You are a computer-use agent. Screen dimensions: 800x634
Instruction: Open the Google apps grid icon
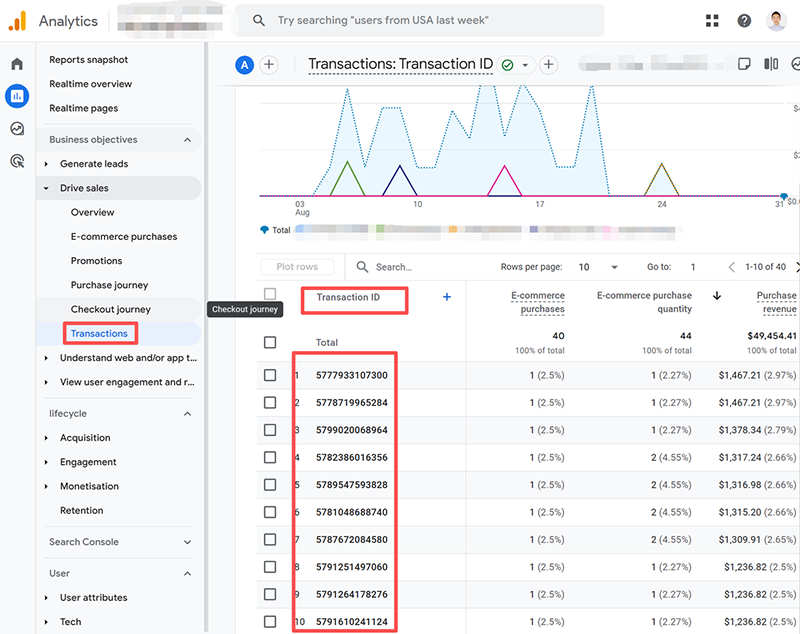(x=712, y=20)
